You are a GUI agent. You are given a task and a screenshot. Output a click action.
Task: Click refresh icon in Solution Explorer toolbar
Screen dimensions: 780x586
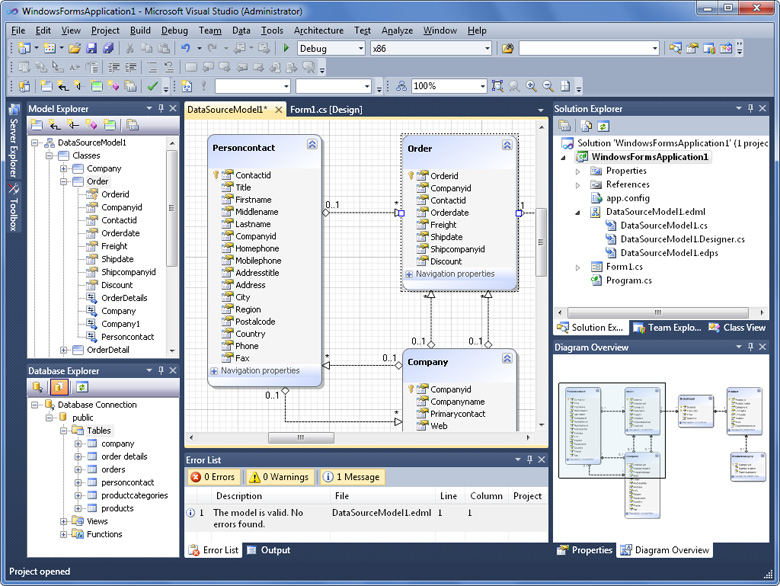[603, 126]
